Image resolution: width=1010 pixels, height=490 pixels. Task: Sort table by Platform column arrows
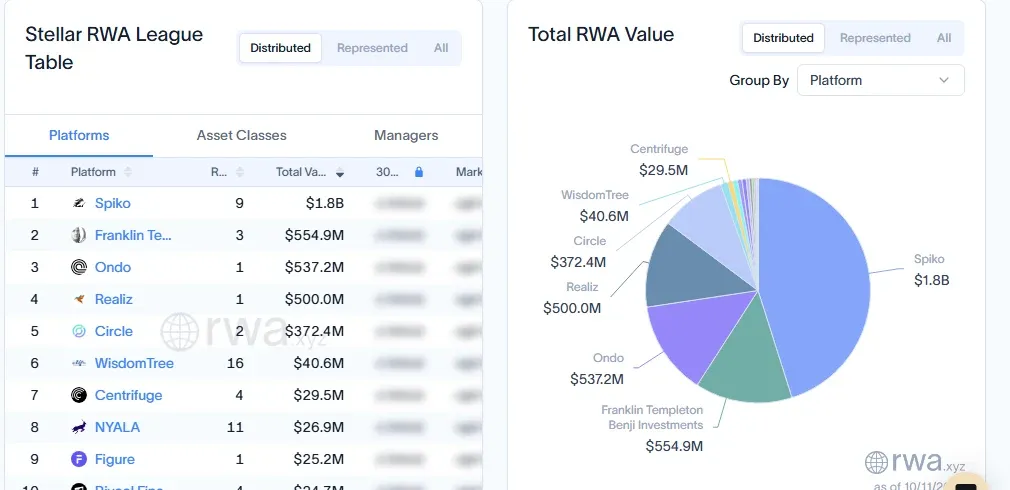[x=128, y=172]
